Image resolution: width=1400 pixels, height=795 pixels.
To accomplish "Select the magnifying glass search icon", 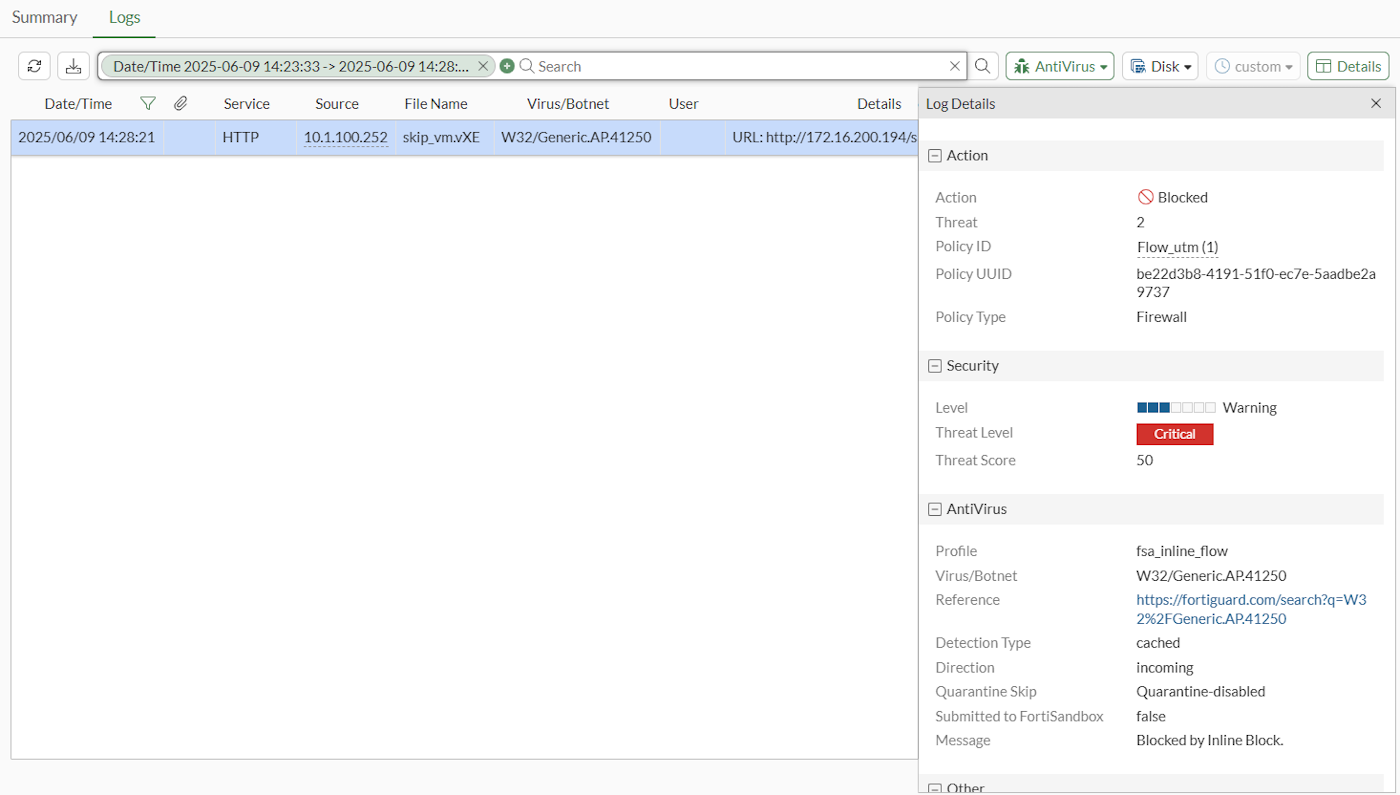I will 982,65.
